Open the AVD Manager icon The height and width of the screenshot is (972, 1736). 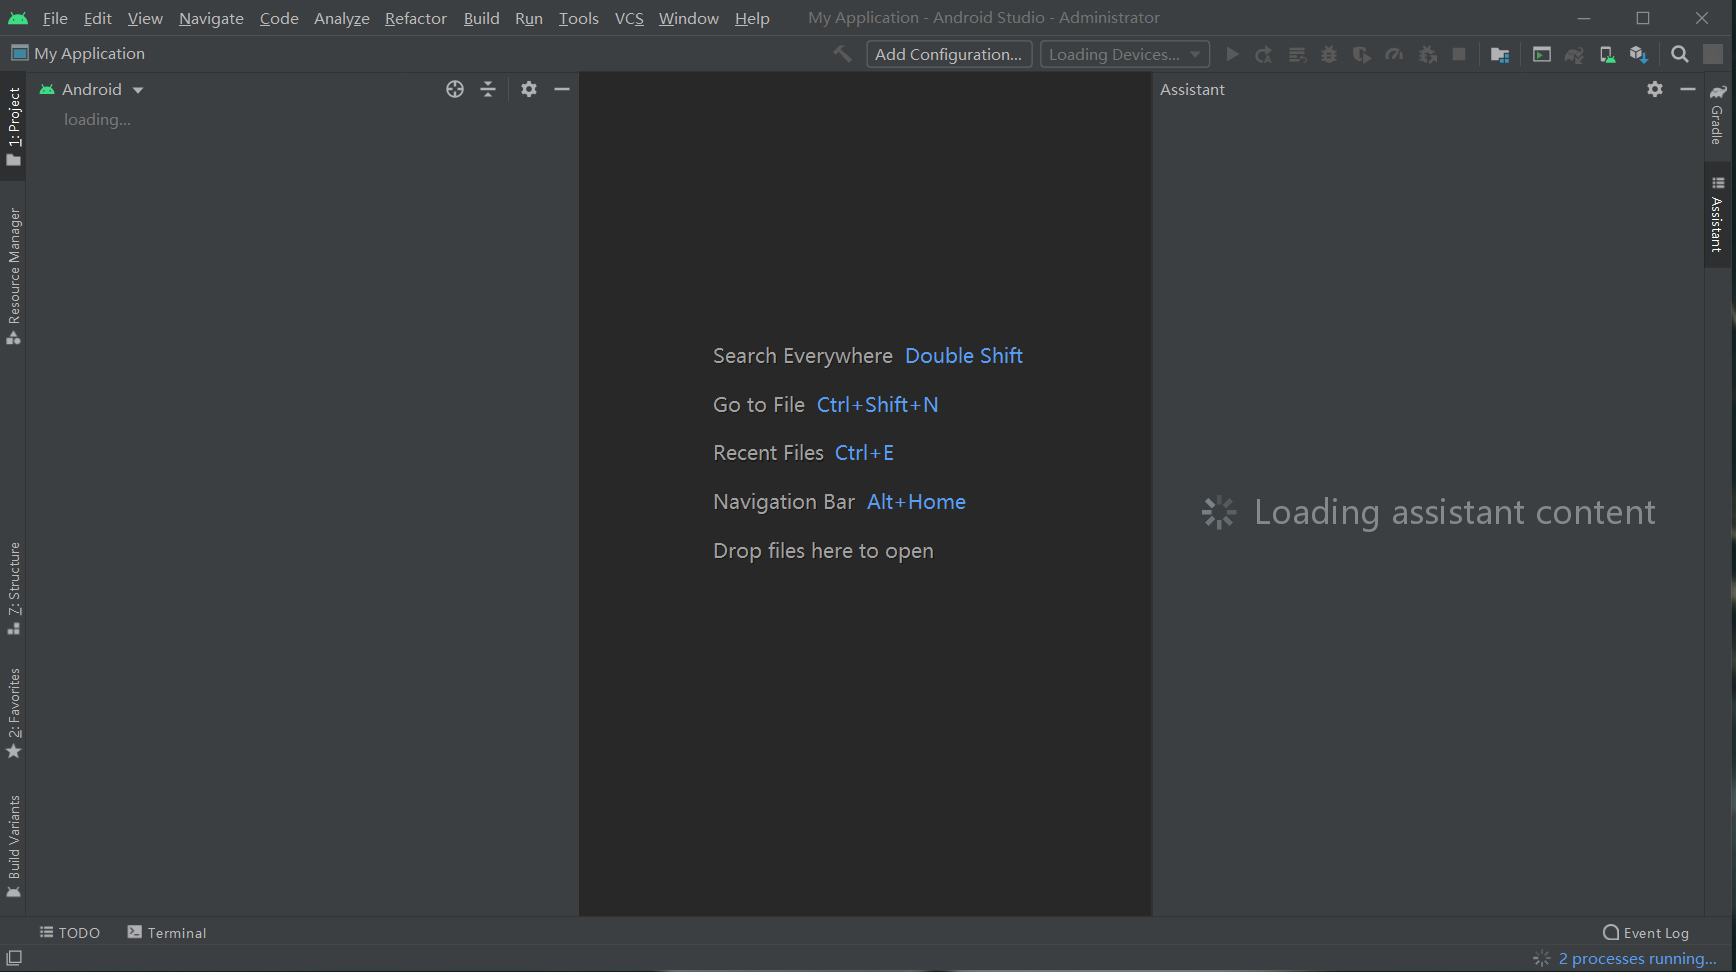point(1607,54)
